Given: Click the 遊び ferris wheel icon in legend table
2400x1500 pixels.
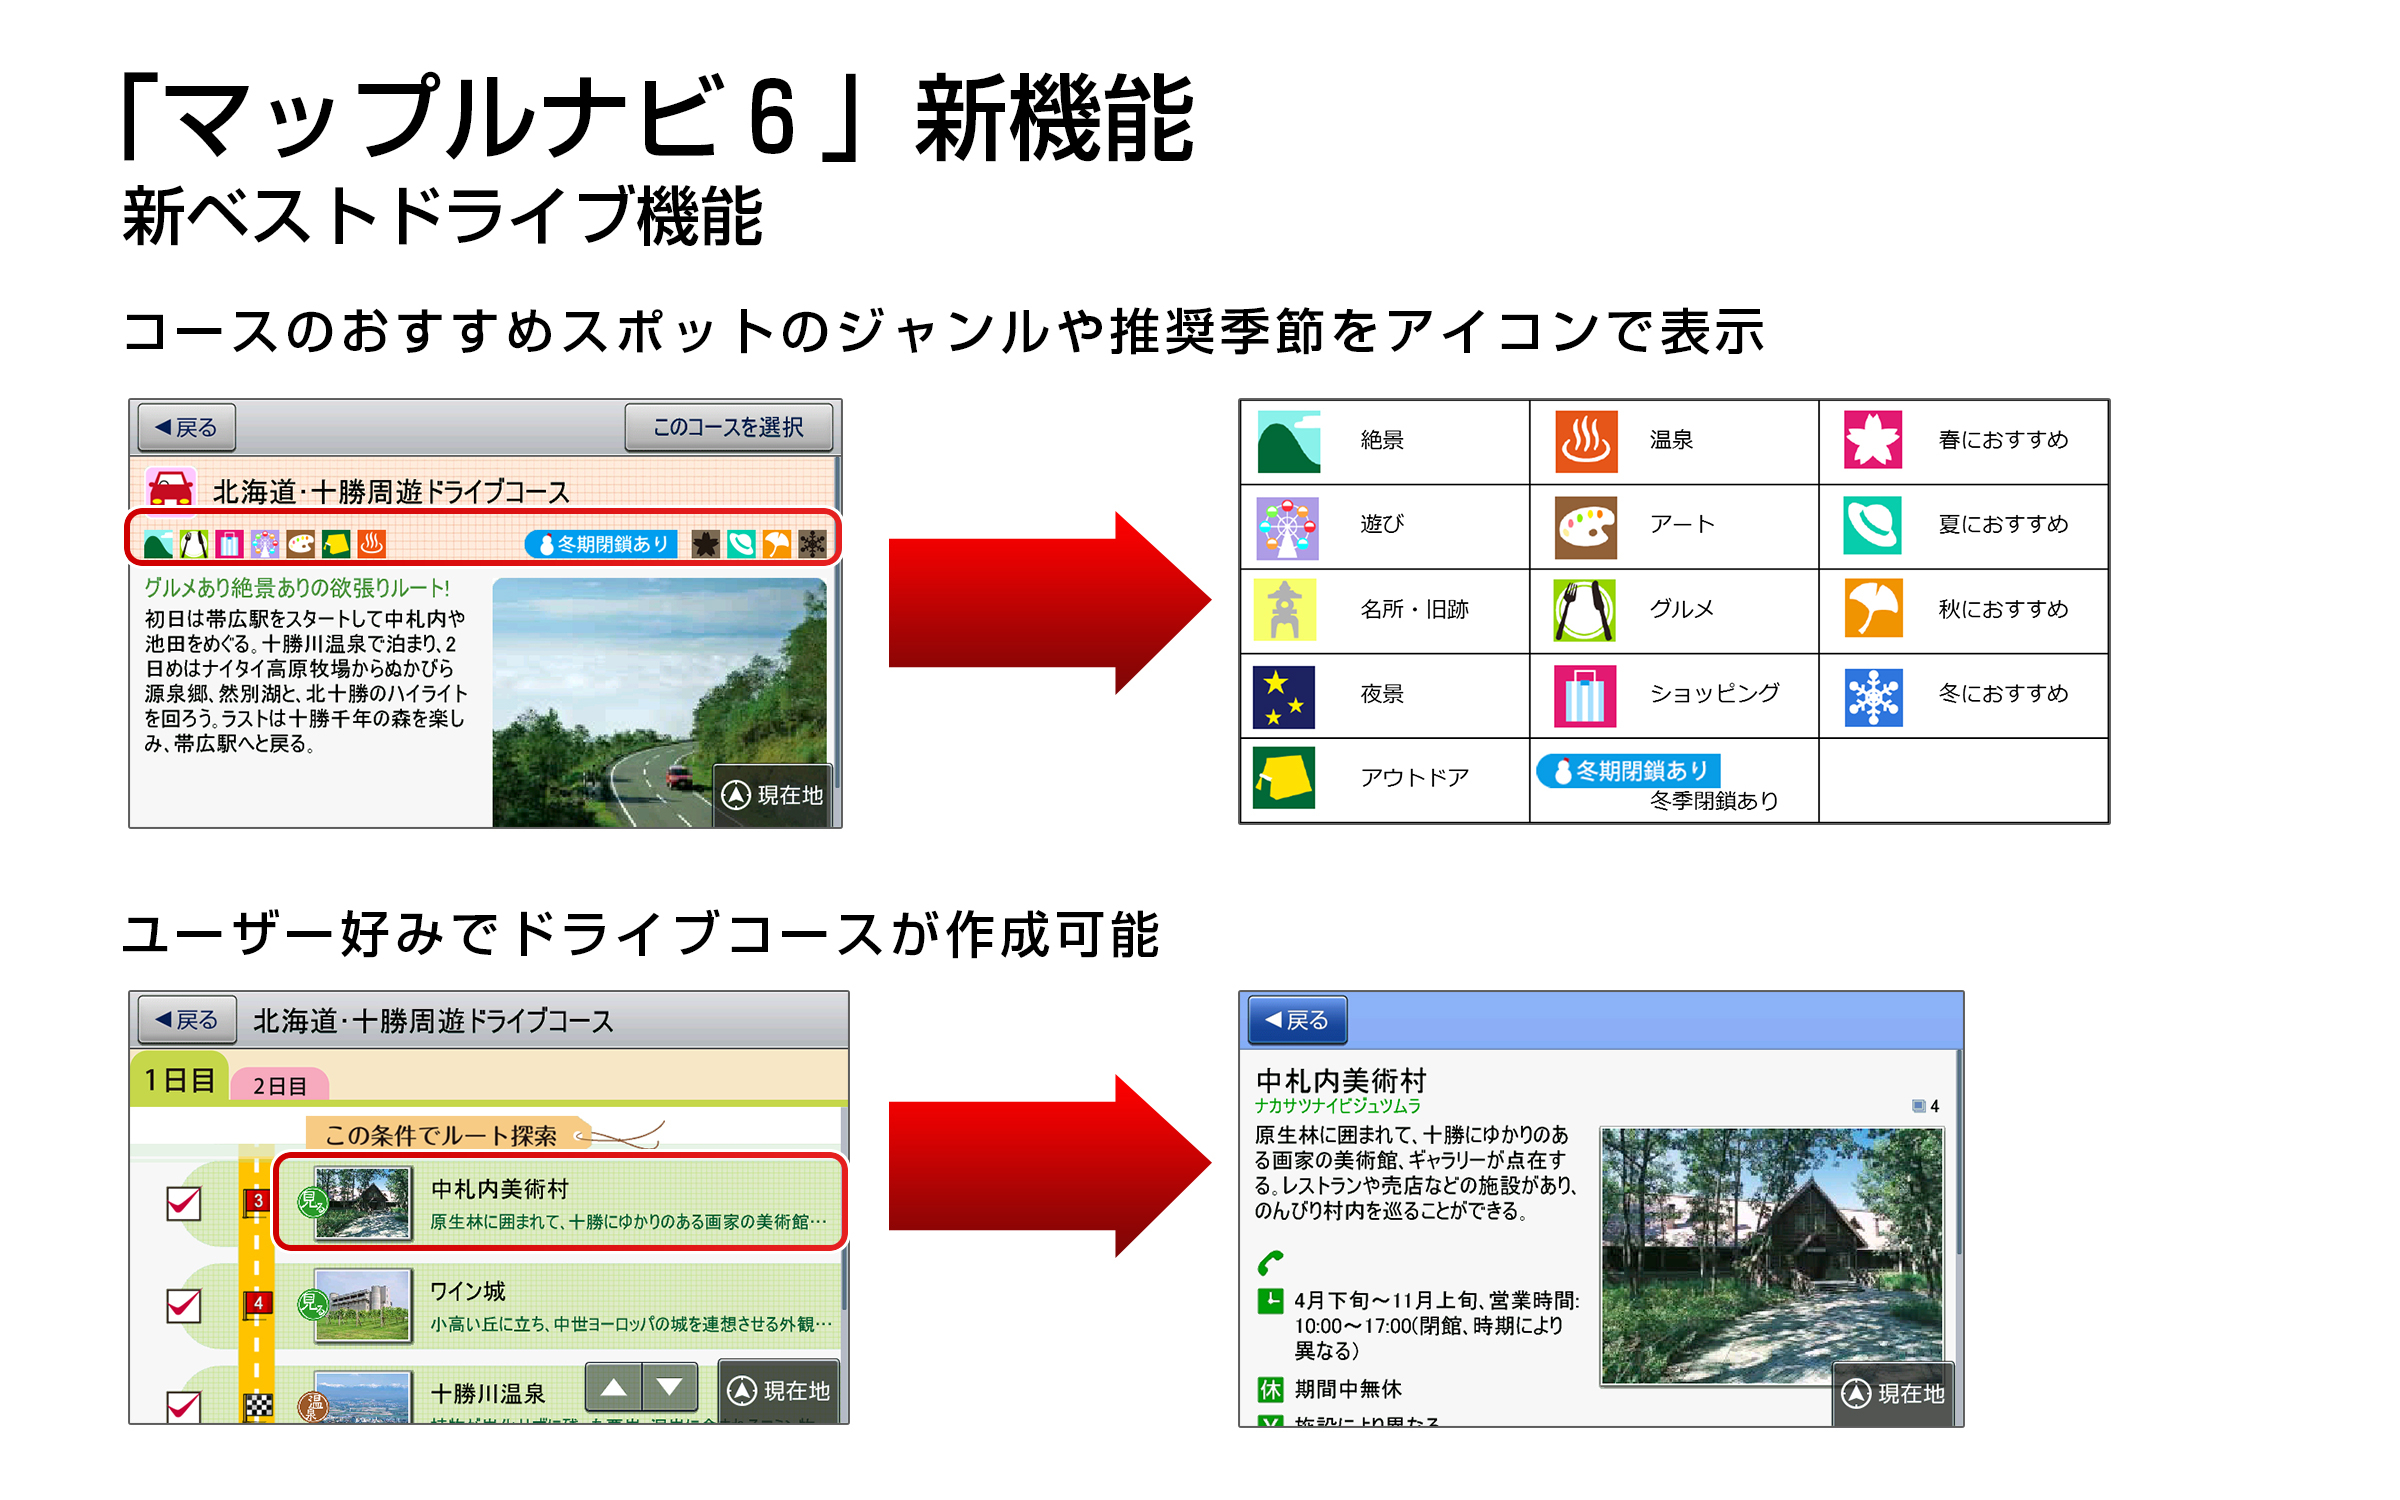Looking at the screenshot, I should click(1287, 528).
